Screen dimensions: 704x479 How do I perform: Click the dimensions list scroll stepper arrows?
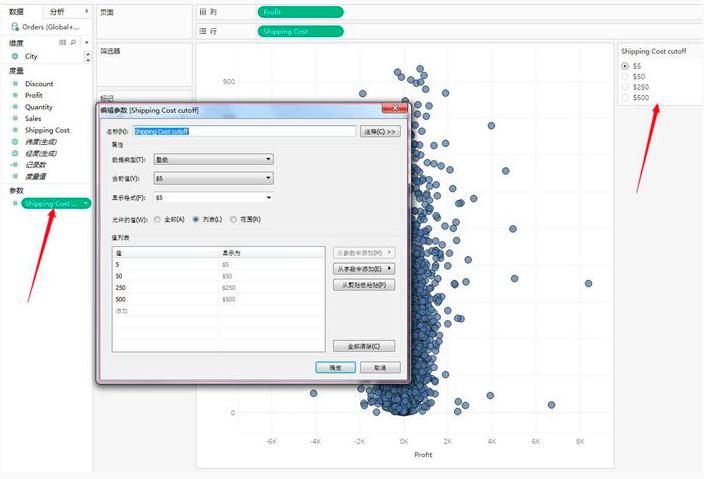(88, 57)
